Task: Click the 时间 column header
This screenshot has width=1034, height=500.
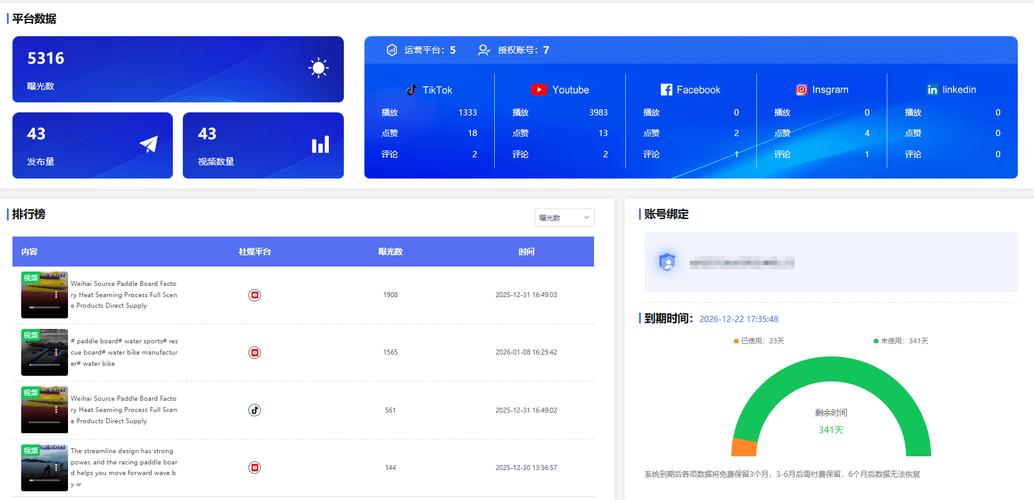Action: coord(526,252)
